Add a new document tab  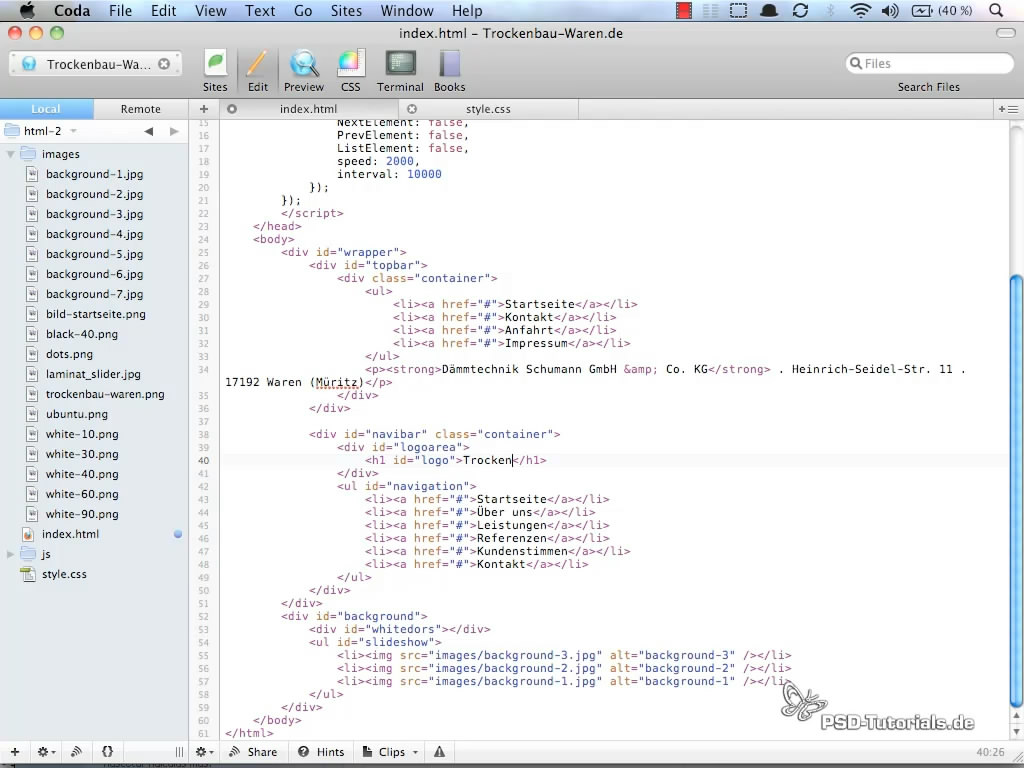[x=204, y=109]
